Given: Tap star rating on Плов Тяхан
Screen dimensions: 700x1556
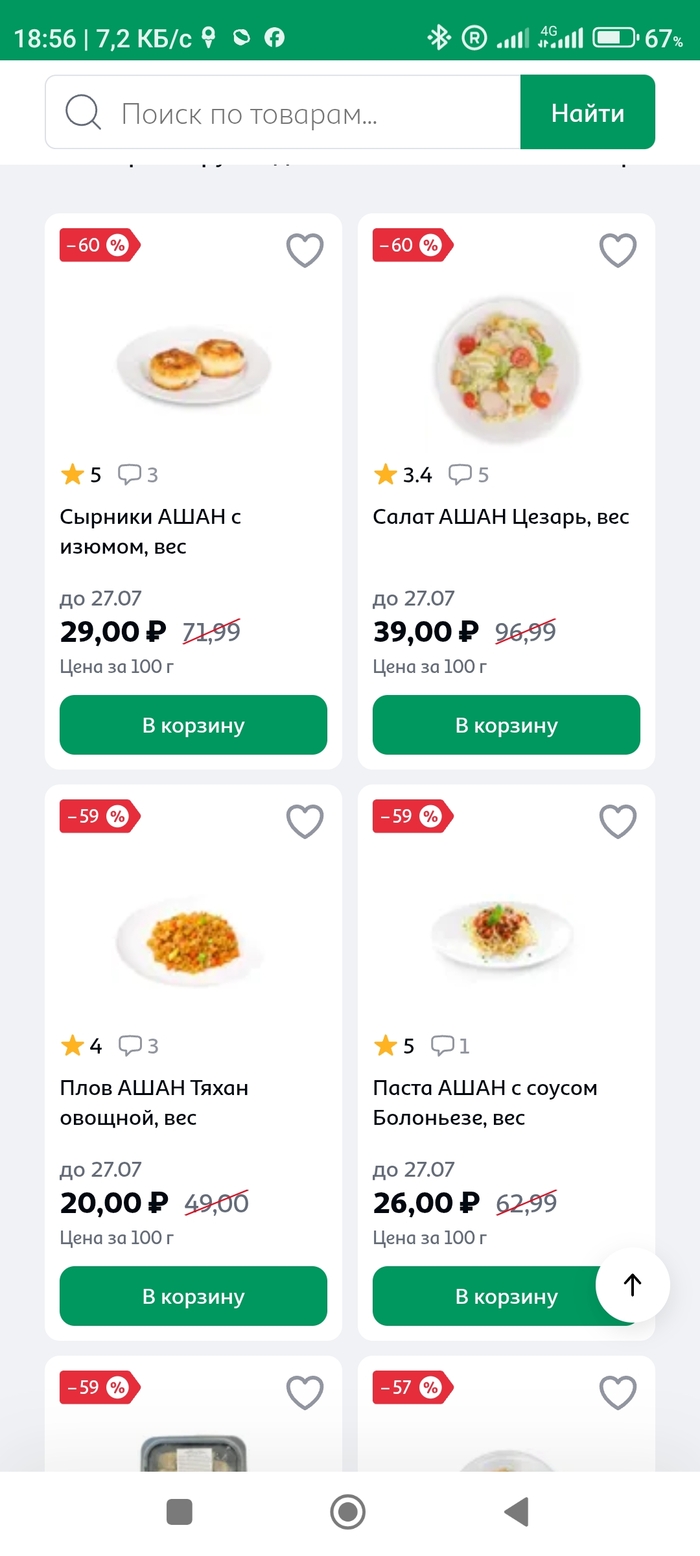Looking at the screenshot, I should click(73, 1046).
